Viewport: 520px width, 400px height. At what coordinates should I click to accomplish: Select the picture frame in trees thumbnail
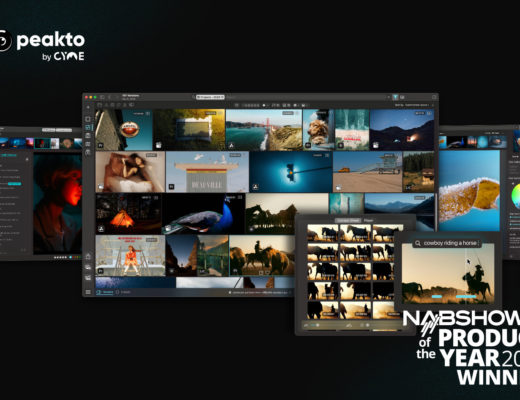pos(189,130)
